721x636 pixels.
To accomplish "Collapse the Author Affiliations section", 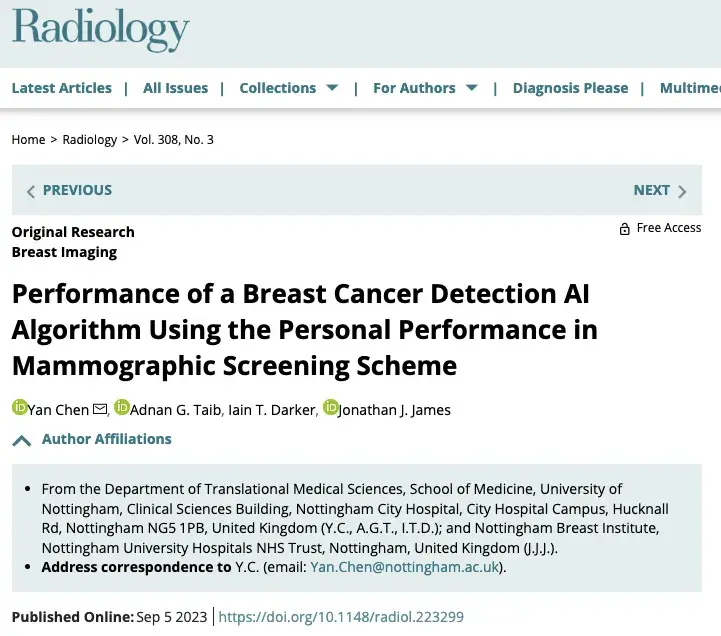I will coord(22,440).
